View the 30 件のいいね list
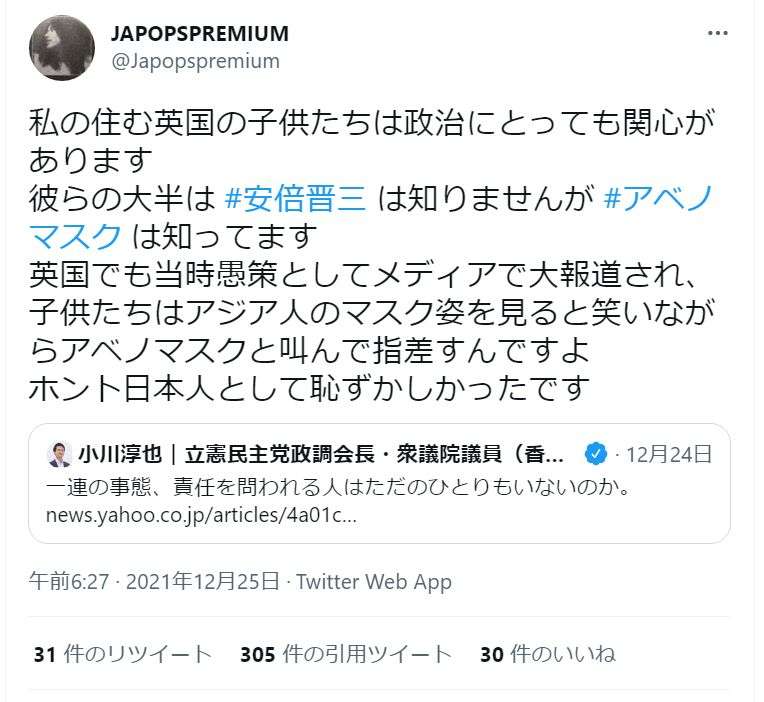The width and height of the screenshot is (764, 702). point(548,654)
